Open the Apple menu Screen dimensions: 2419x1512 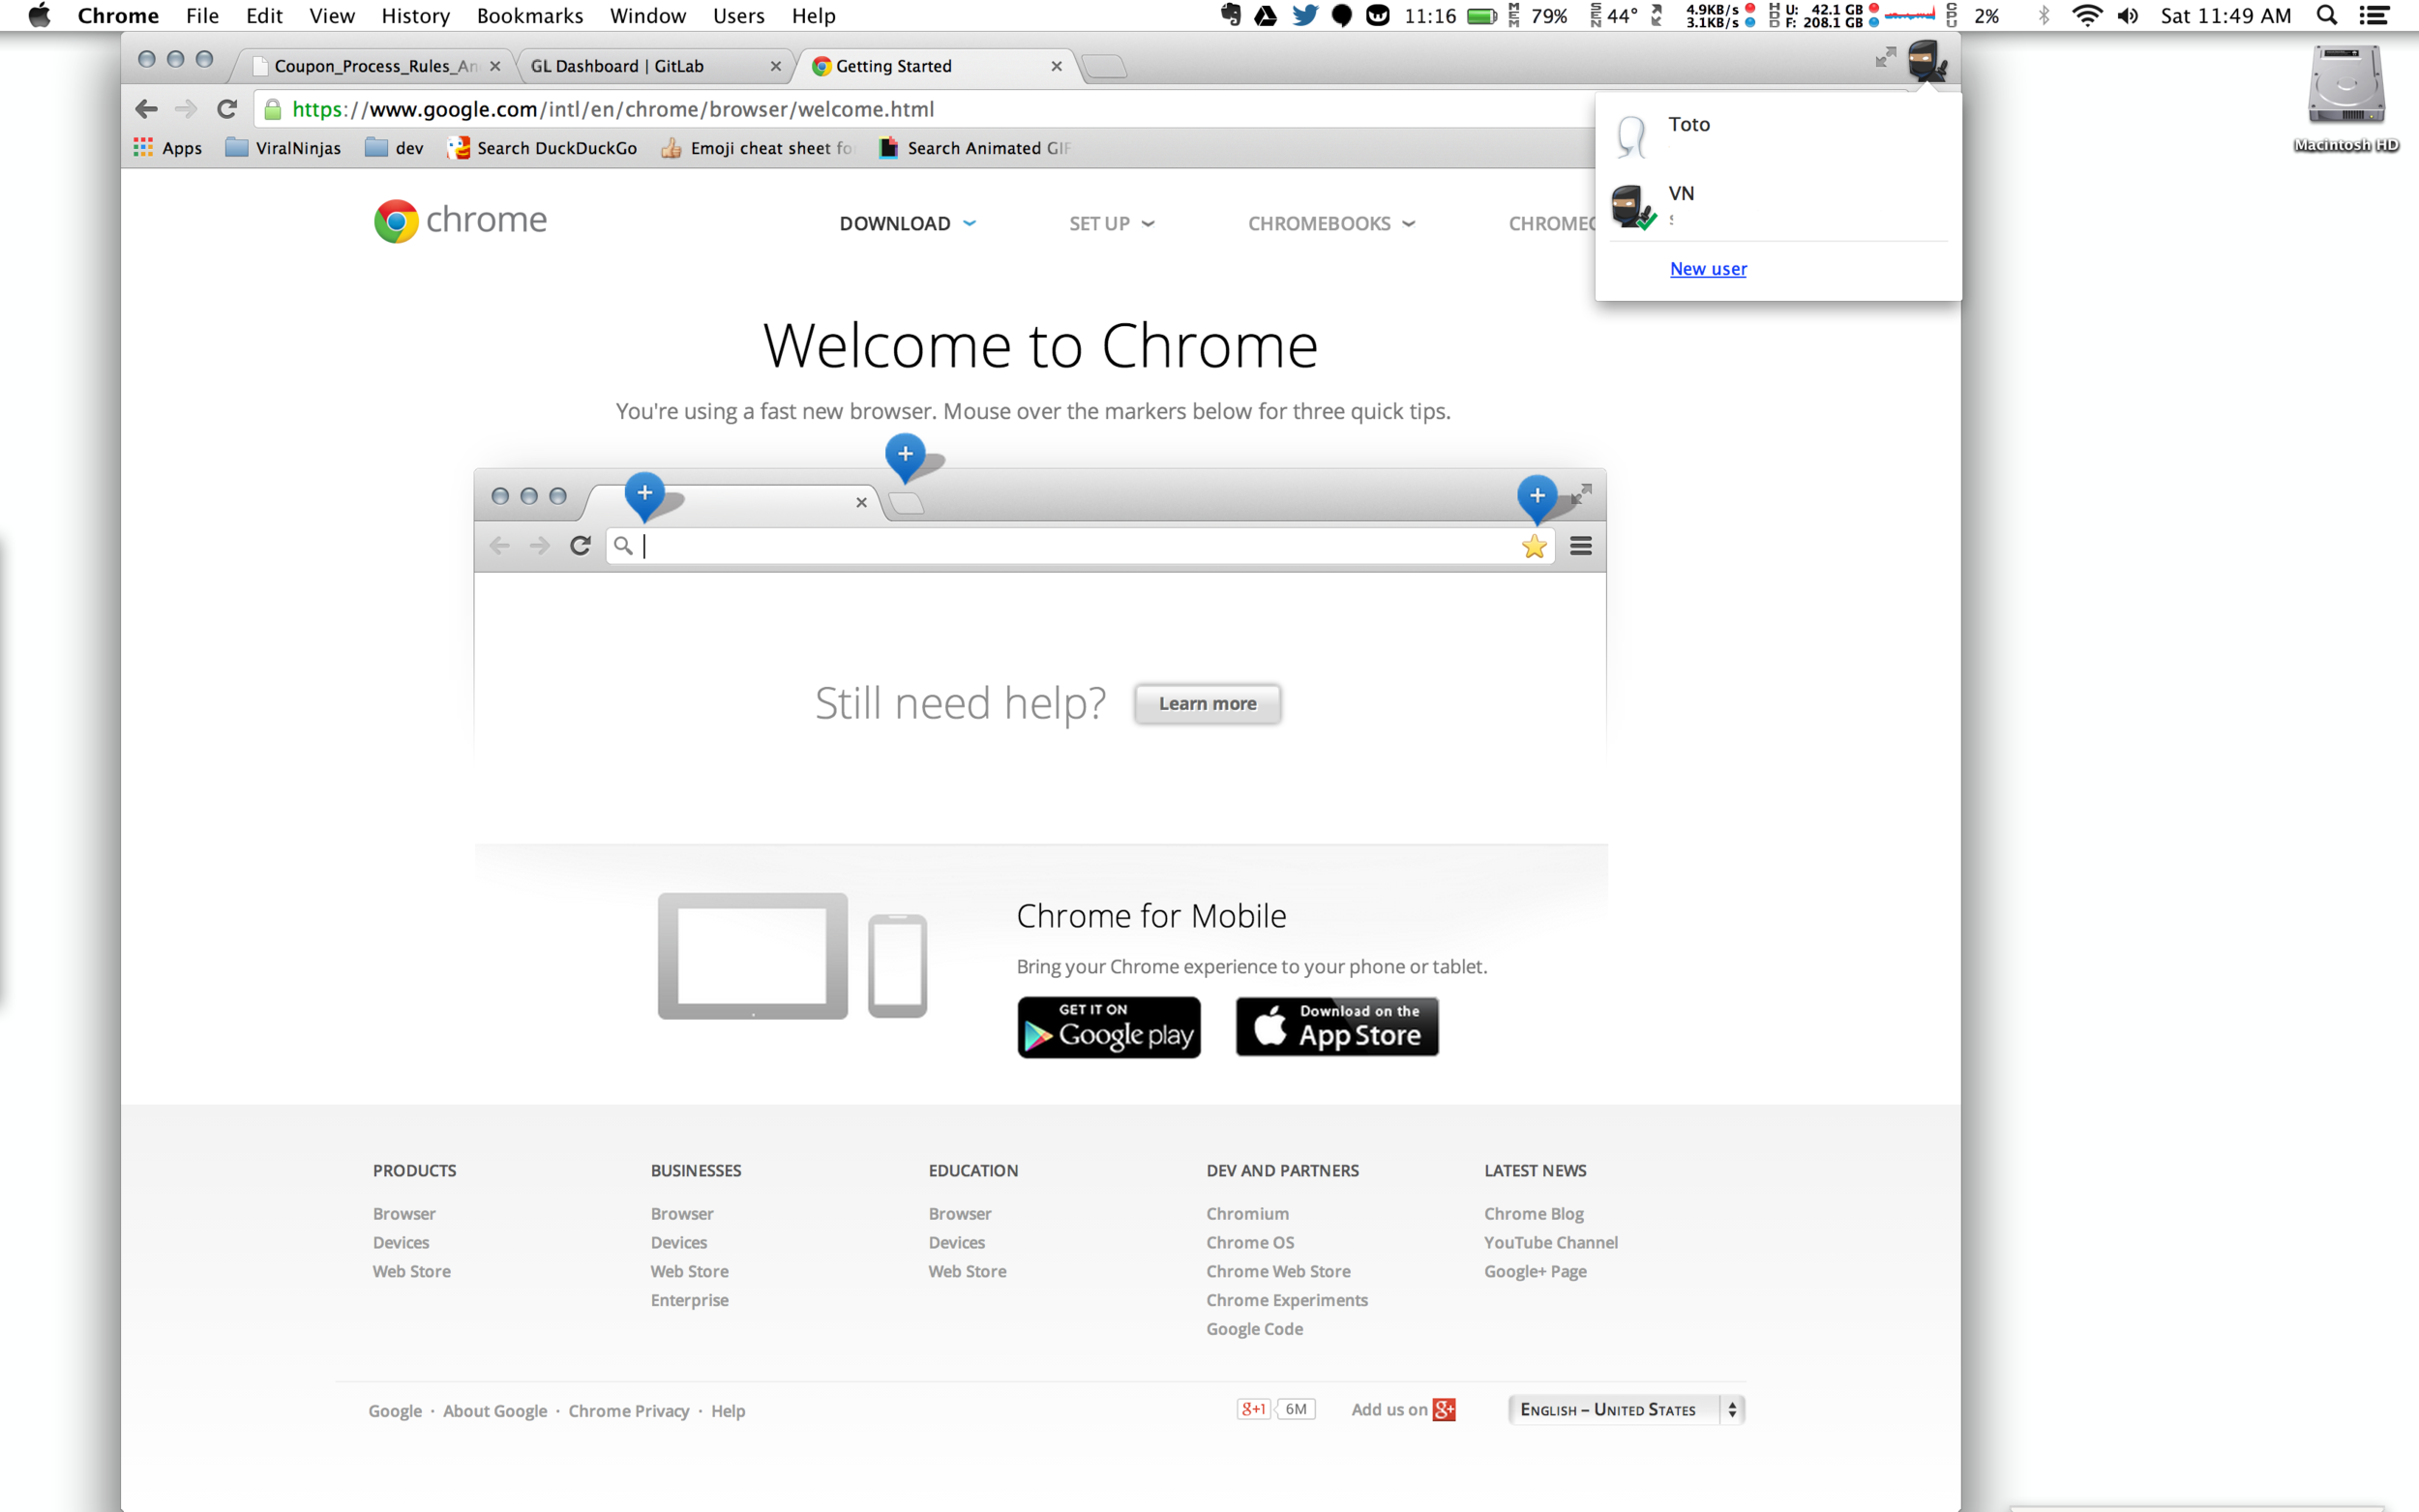[39, 15]
